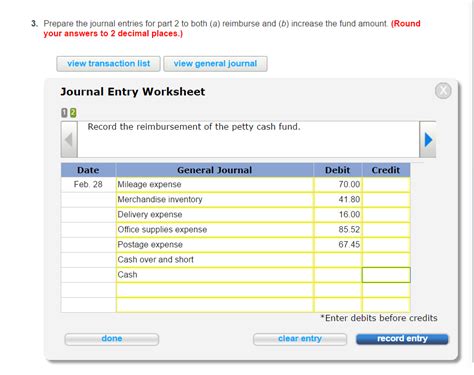Select the Delivery expense account cell
Screen dimensions: 474x375
215,214
